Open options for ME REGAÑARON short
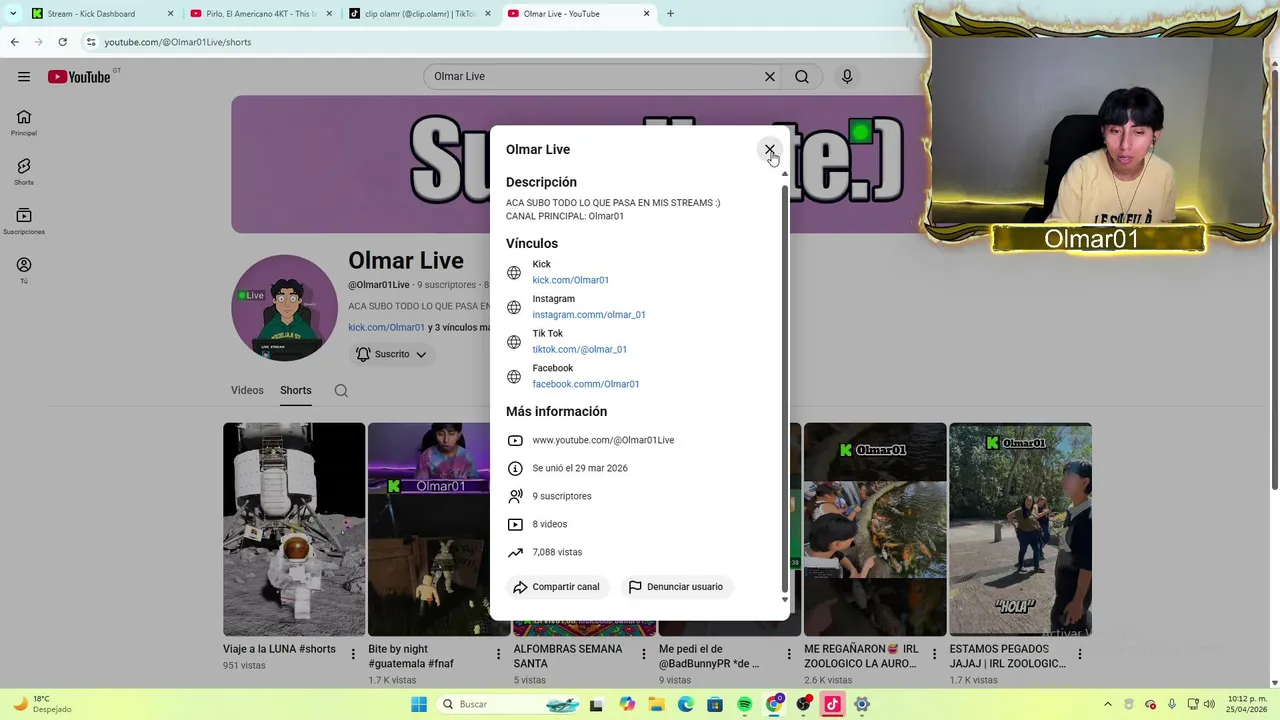 pyautogui.click(x=934, y=654)
